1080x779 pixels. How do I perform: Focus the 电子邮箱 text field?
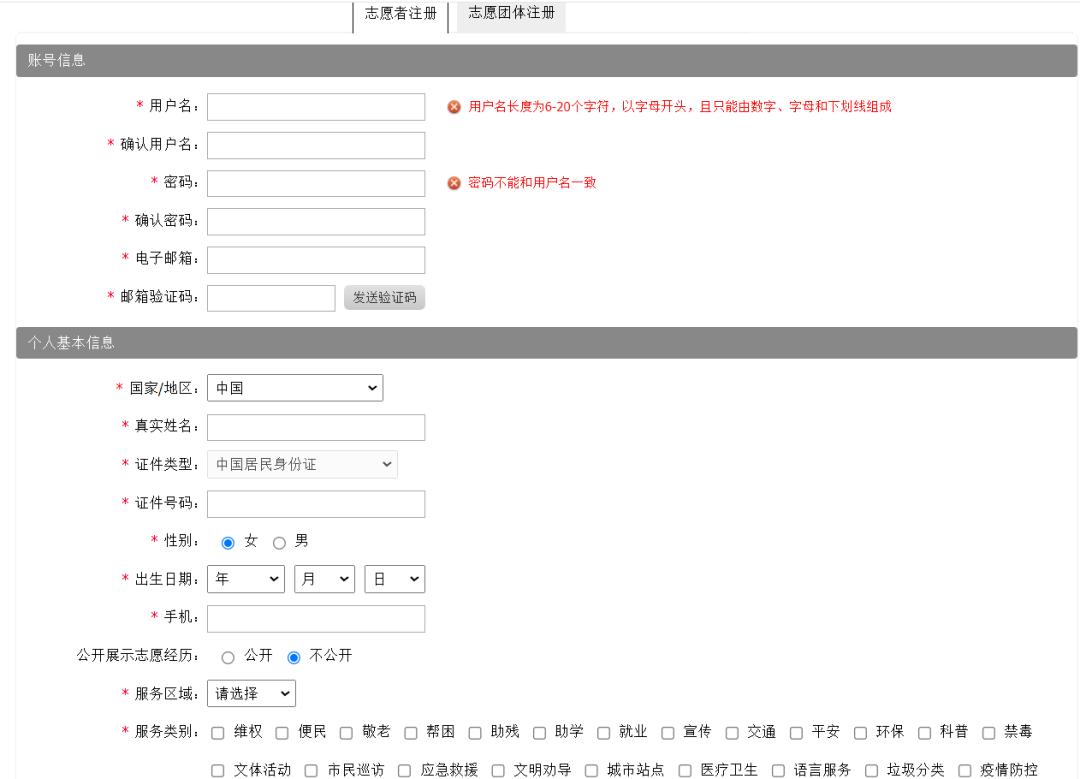pyautogui.click(x=315, y=259)
